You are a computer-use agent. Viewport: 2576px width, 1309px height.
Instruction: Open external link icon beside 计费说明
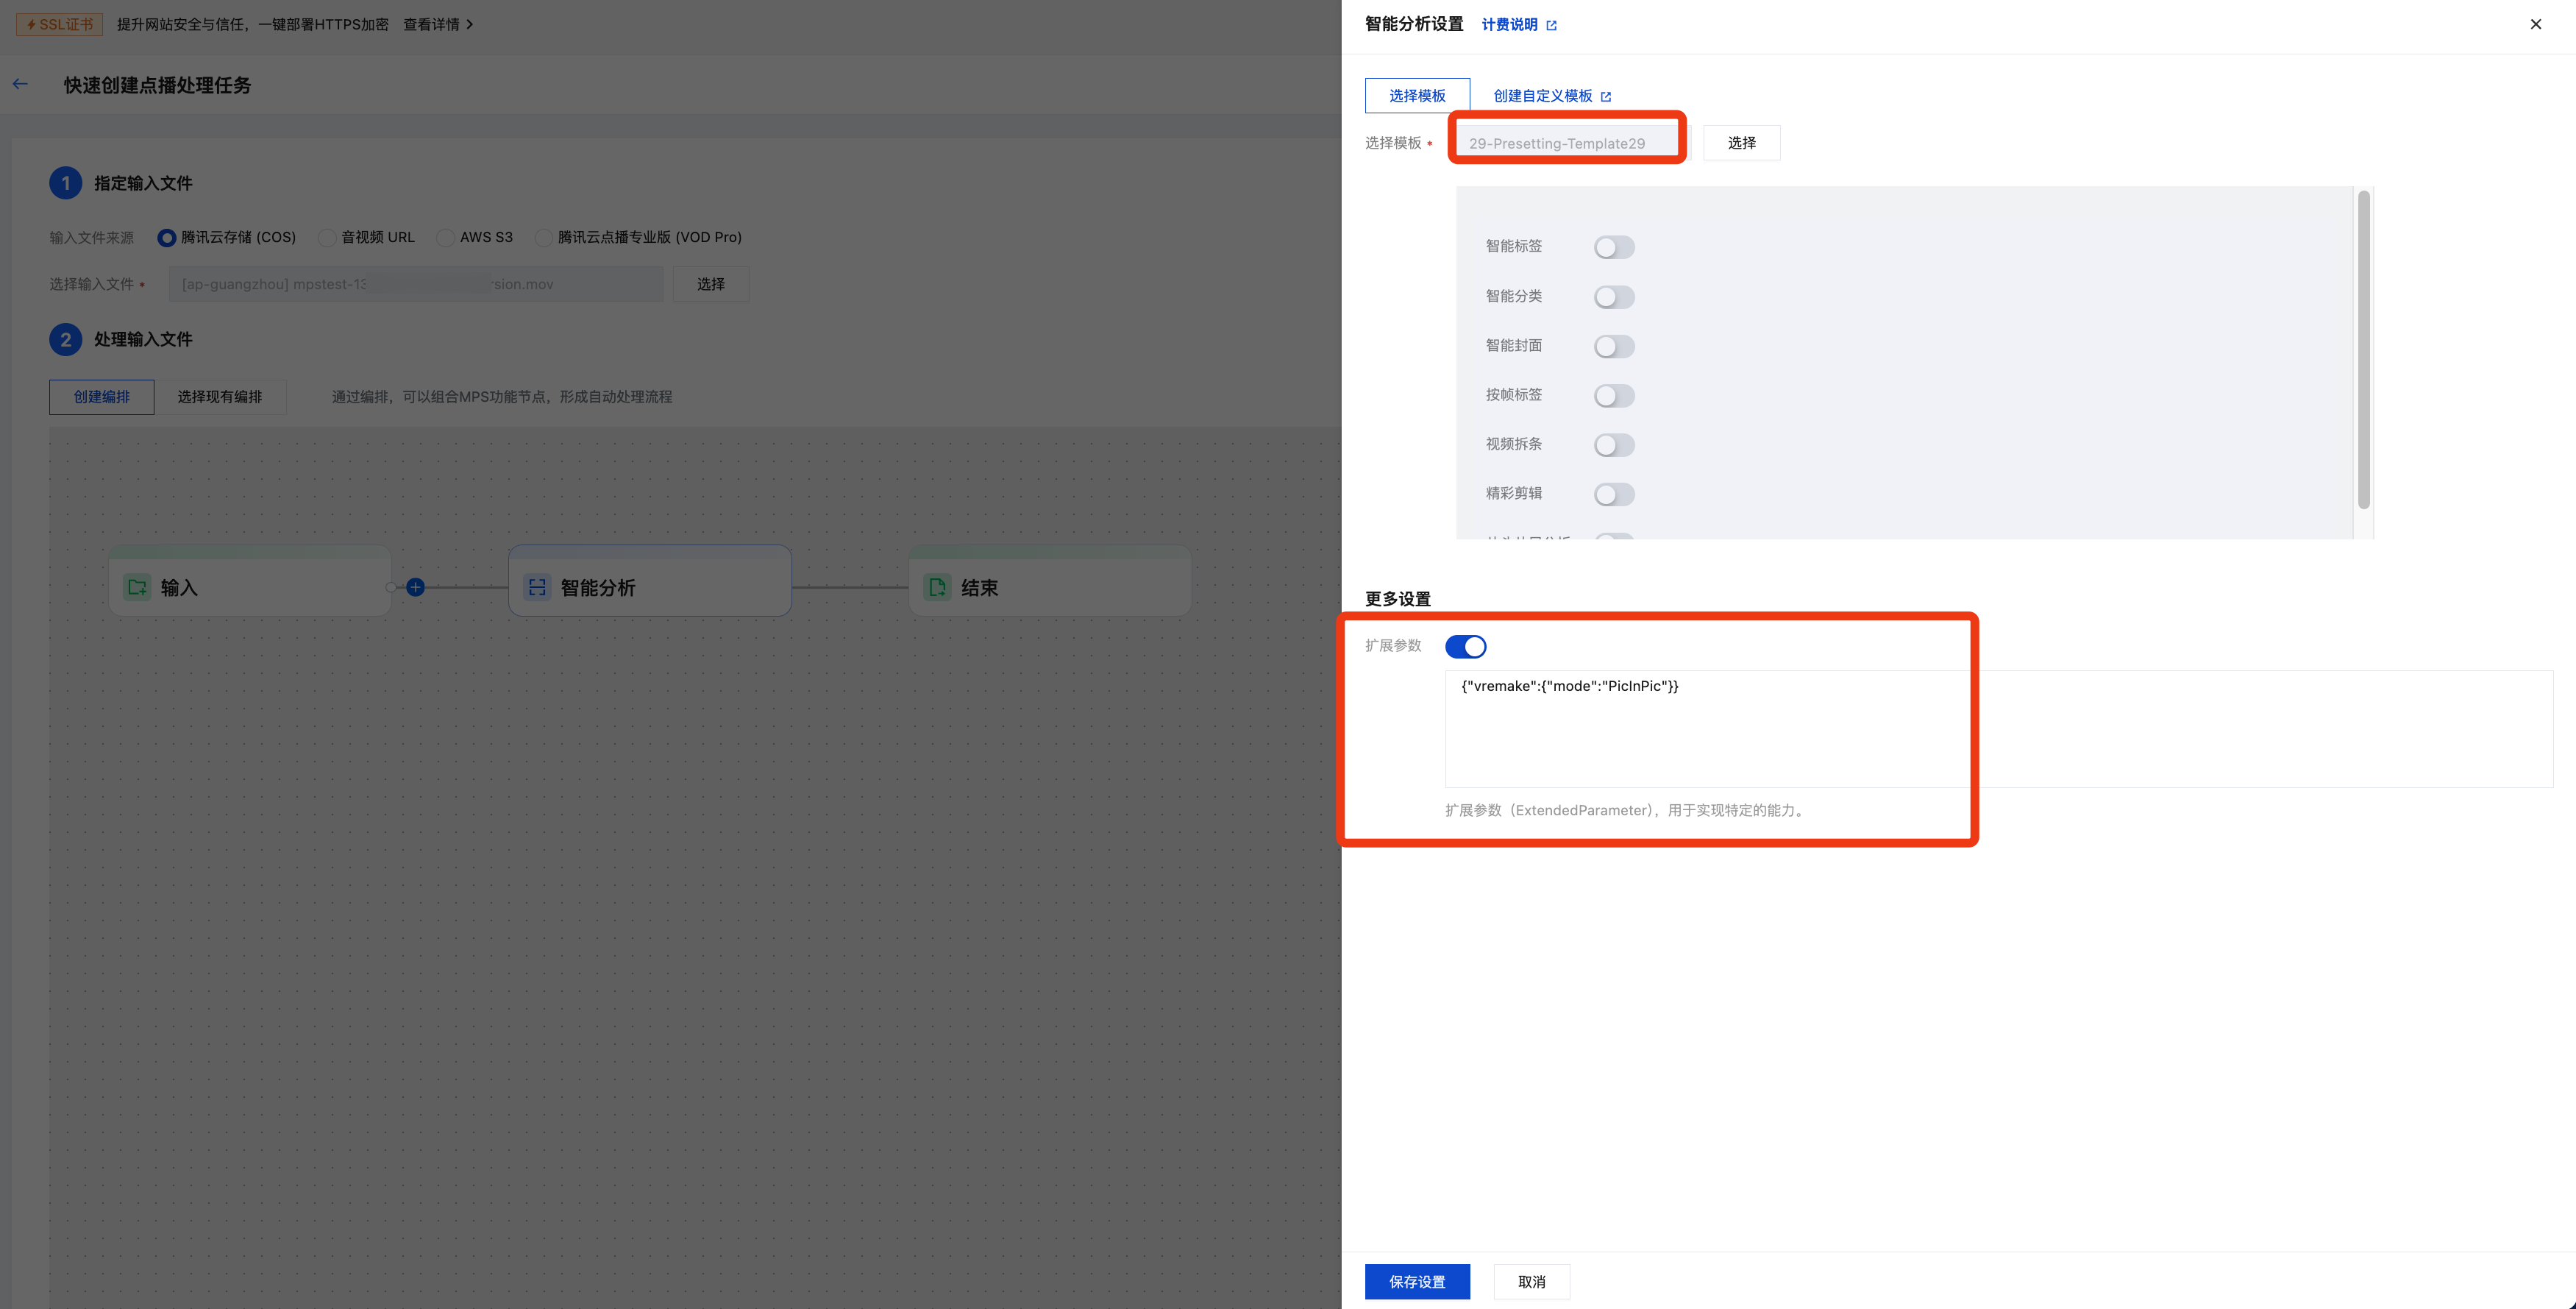pyautogui.click(x=1551, y=25)
